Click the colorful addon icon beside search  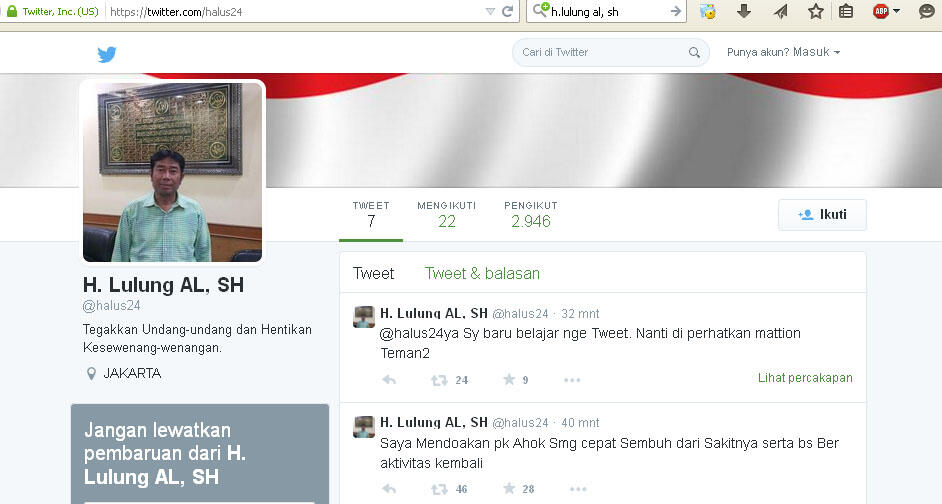click(x=708, y=11)
